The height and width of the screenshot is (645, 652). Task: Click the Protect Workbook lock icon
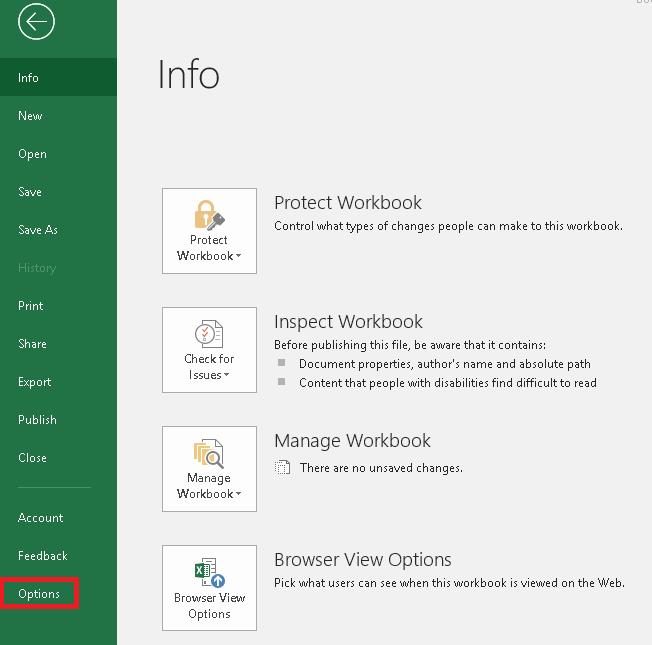click(209, 215)
